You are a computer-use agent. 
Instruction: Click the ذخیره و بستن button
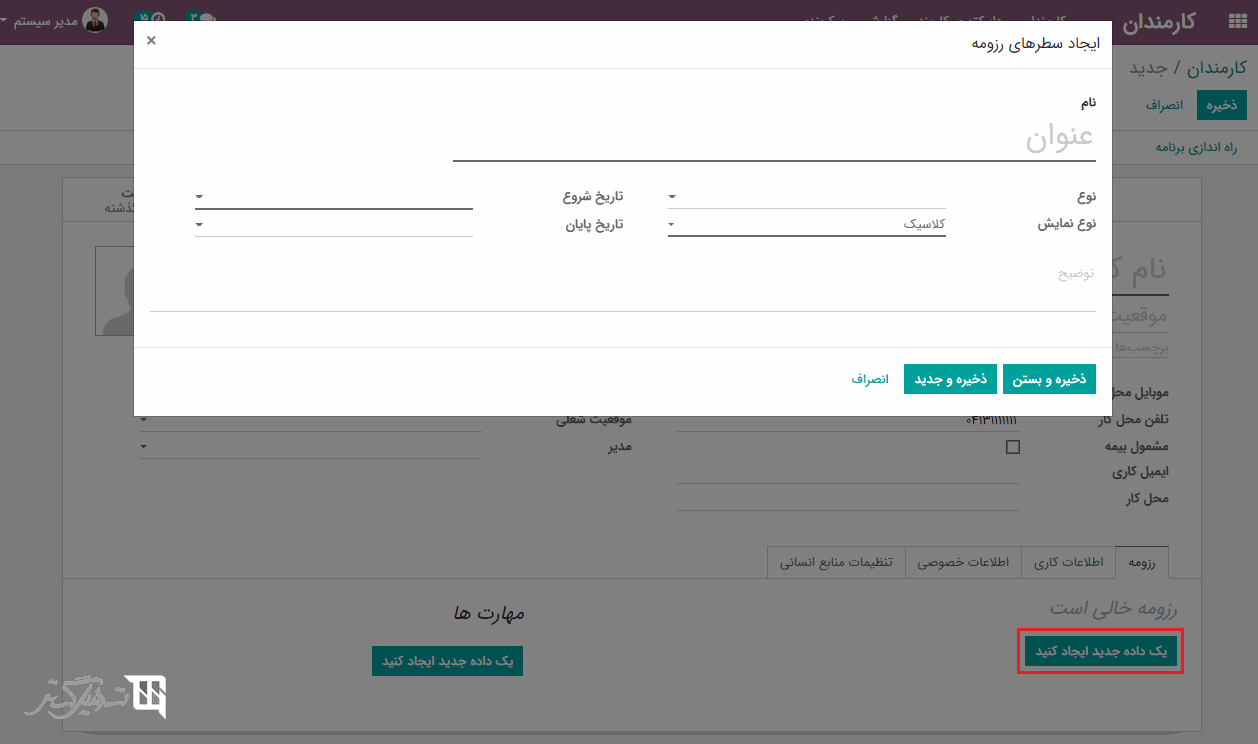1049,379
